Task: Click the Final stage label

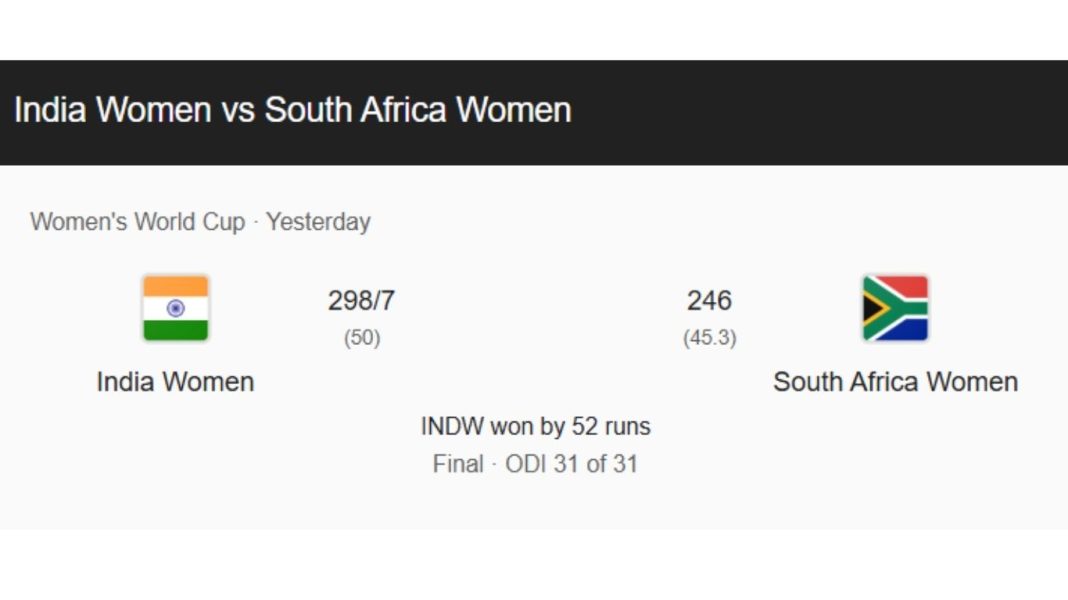Action: click(x=457, y=464)
